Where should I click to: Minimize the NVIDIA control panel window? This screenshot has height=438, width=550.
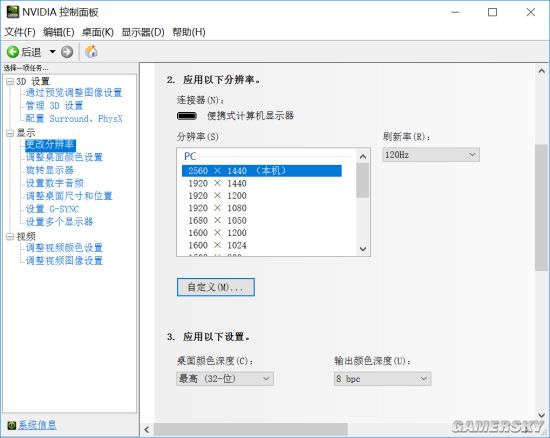(455, 12)
